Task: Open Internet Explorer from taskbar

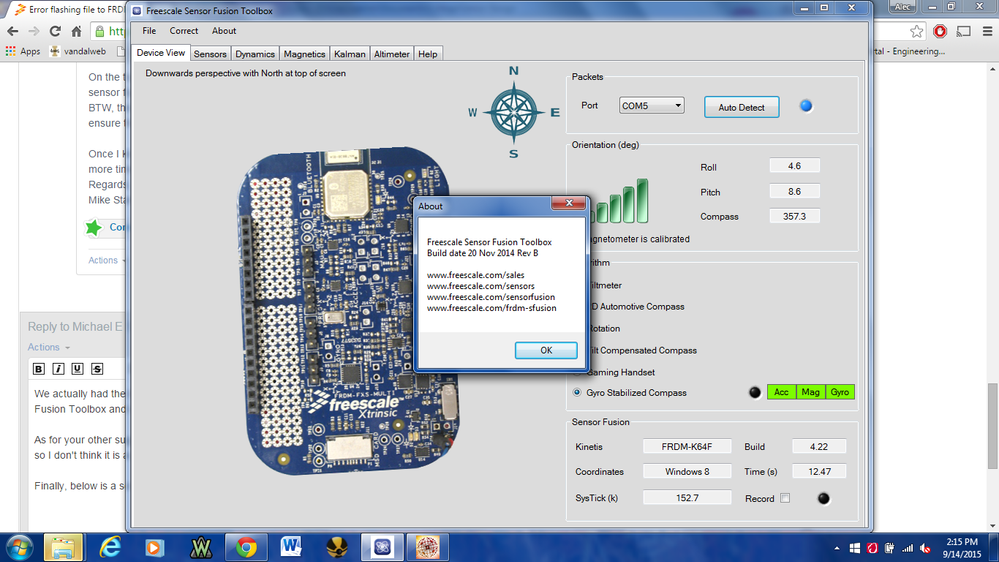Action: coord(110,547)
